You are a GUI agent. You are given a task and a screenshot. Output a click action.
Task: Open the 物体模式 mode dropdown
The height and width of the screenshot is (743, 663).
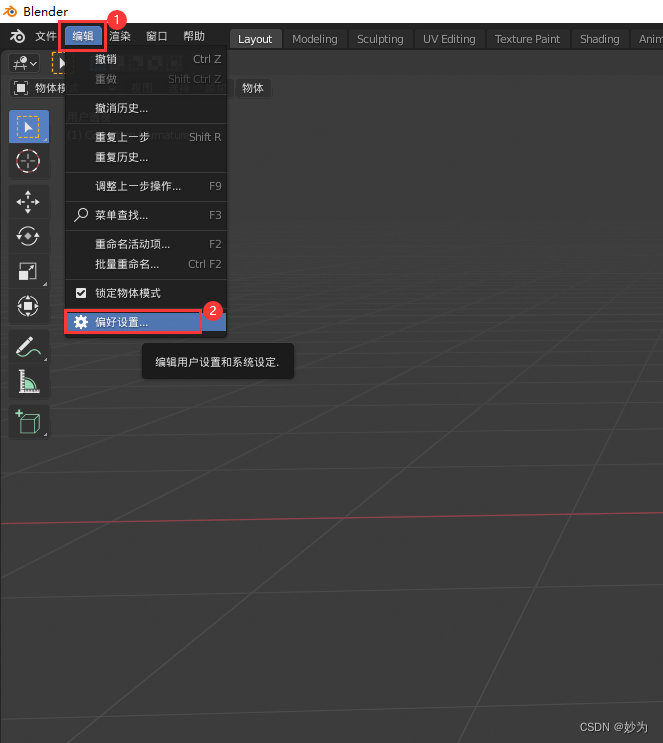38,88
